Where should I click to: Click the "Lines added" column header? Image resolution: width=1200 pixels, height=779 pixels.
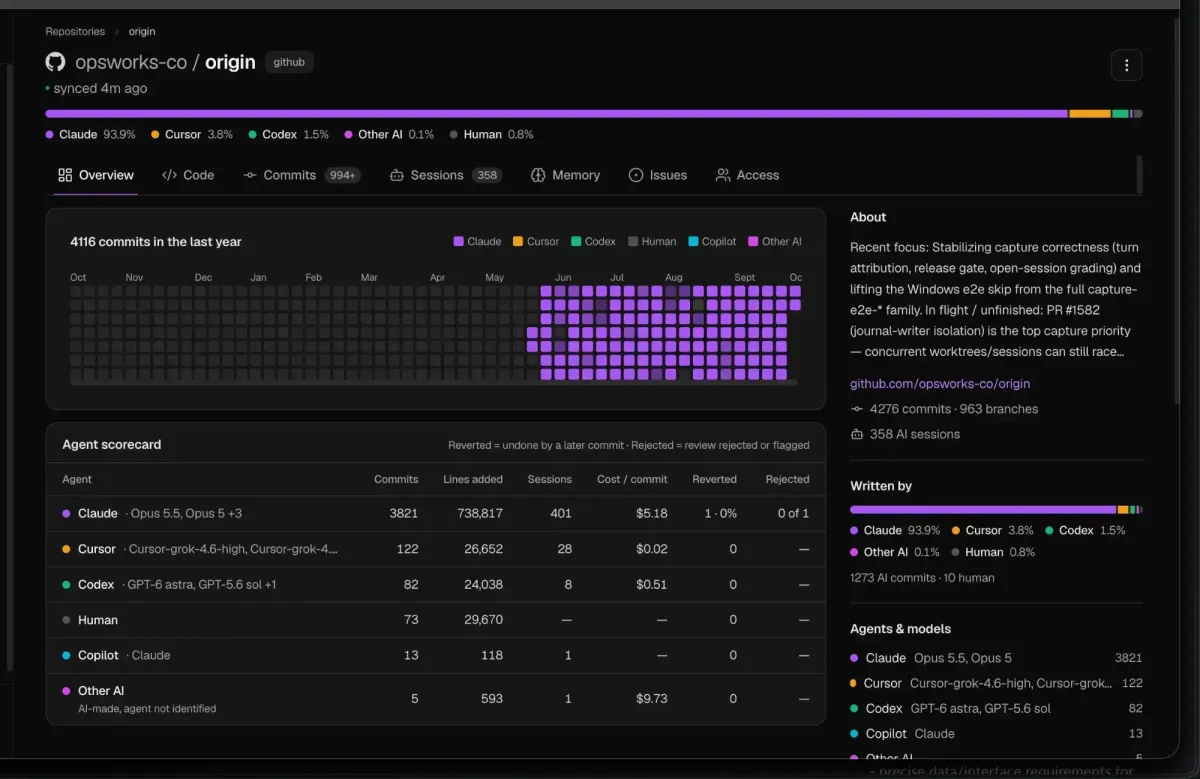pos(473,479)
